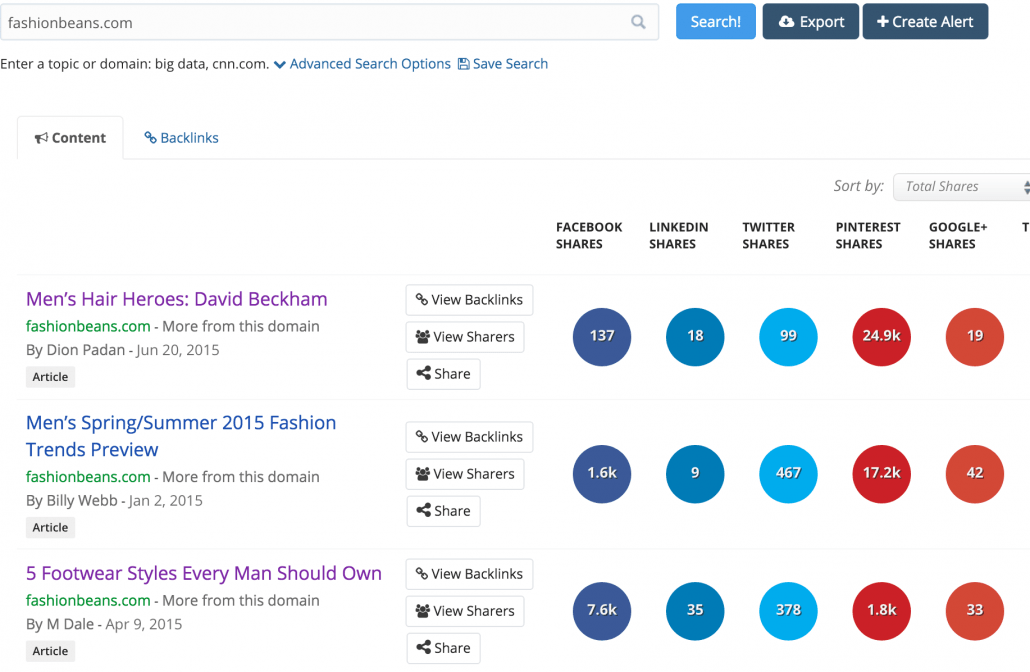Click More from this domain under Footwear article
Image resolution: width=1030 pixels, height=672 pixels.
[240, 600]
